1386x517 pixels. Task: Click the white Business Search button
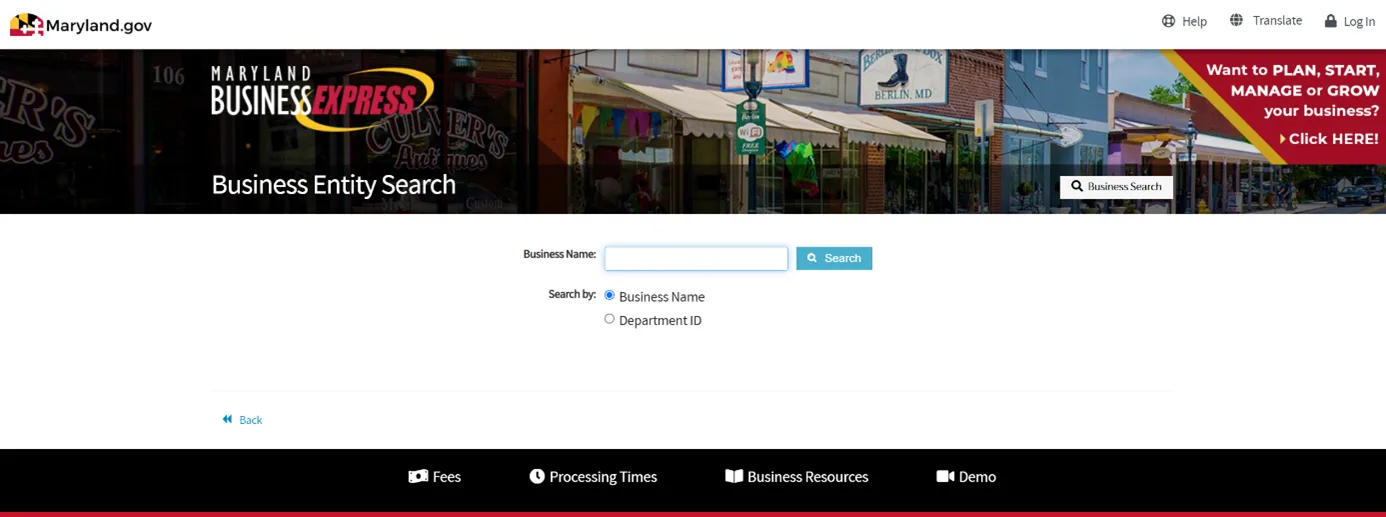point(1116,187)
